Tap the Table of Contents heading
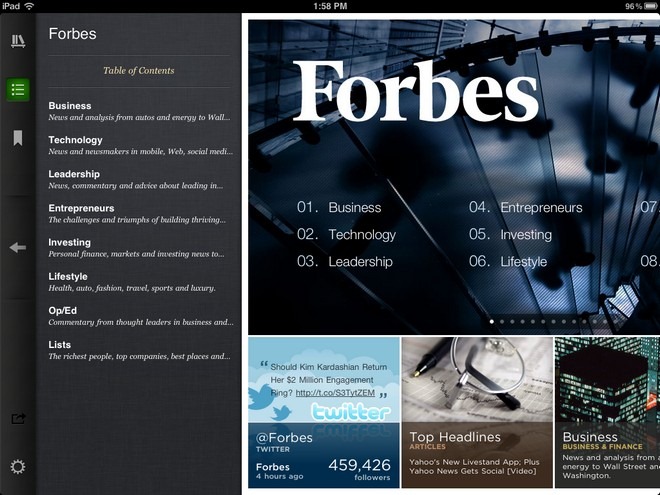Screen dimensions: 660x495 (x=139, y=71)
